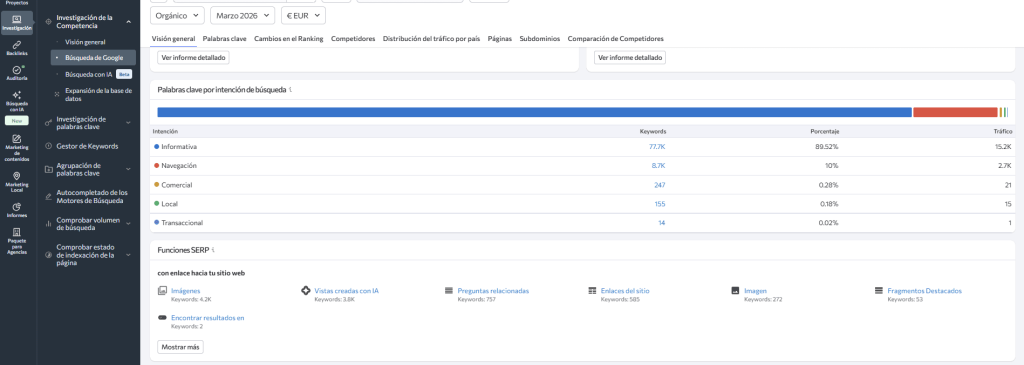Expand Comprobar volumen de búsqueda section
Viewport: 1024px width, 365px height.
128,223
